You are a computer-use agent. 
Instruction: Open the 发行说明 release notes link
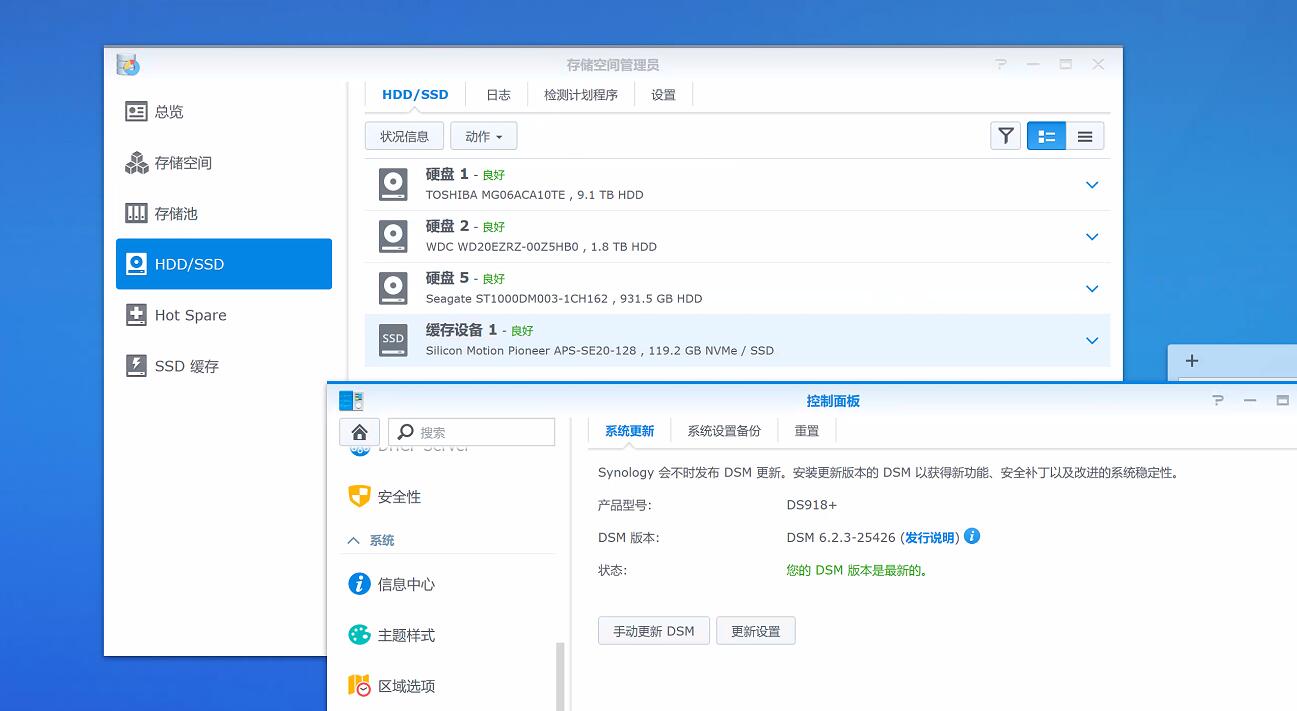coord(930,538)
